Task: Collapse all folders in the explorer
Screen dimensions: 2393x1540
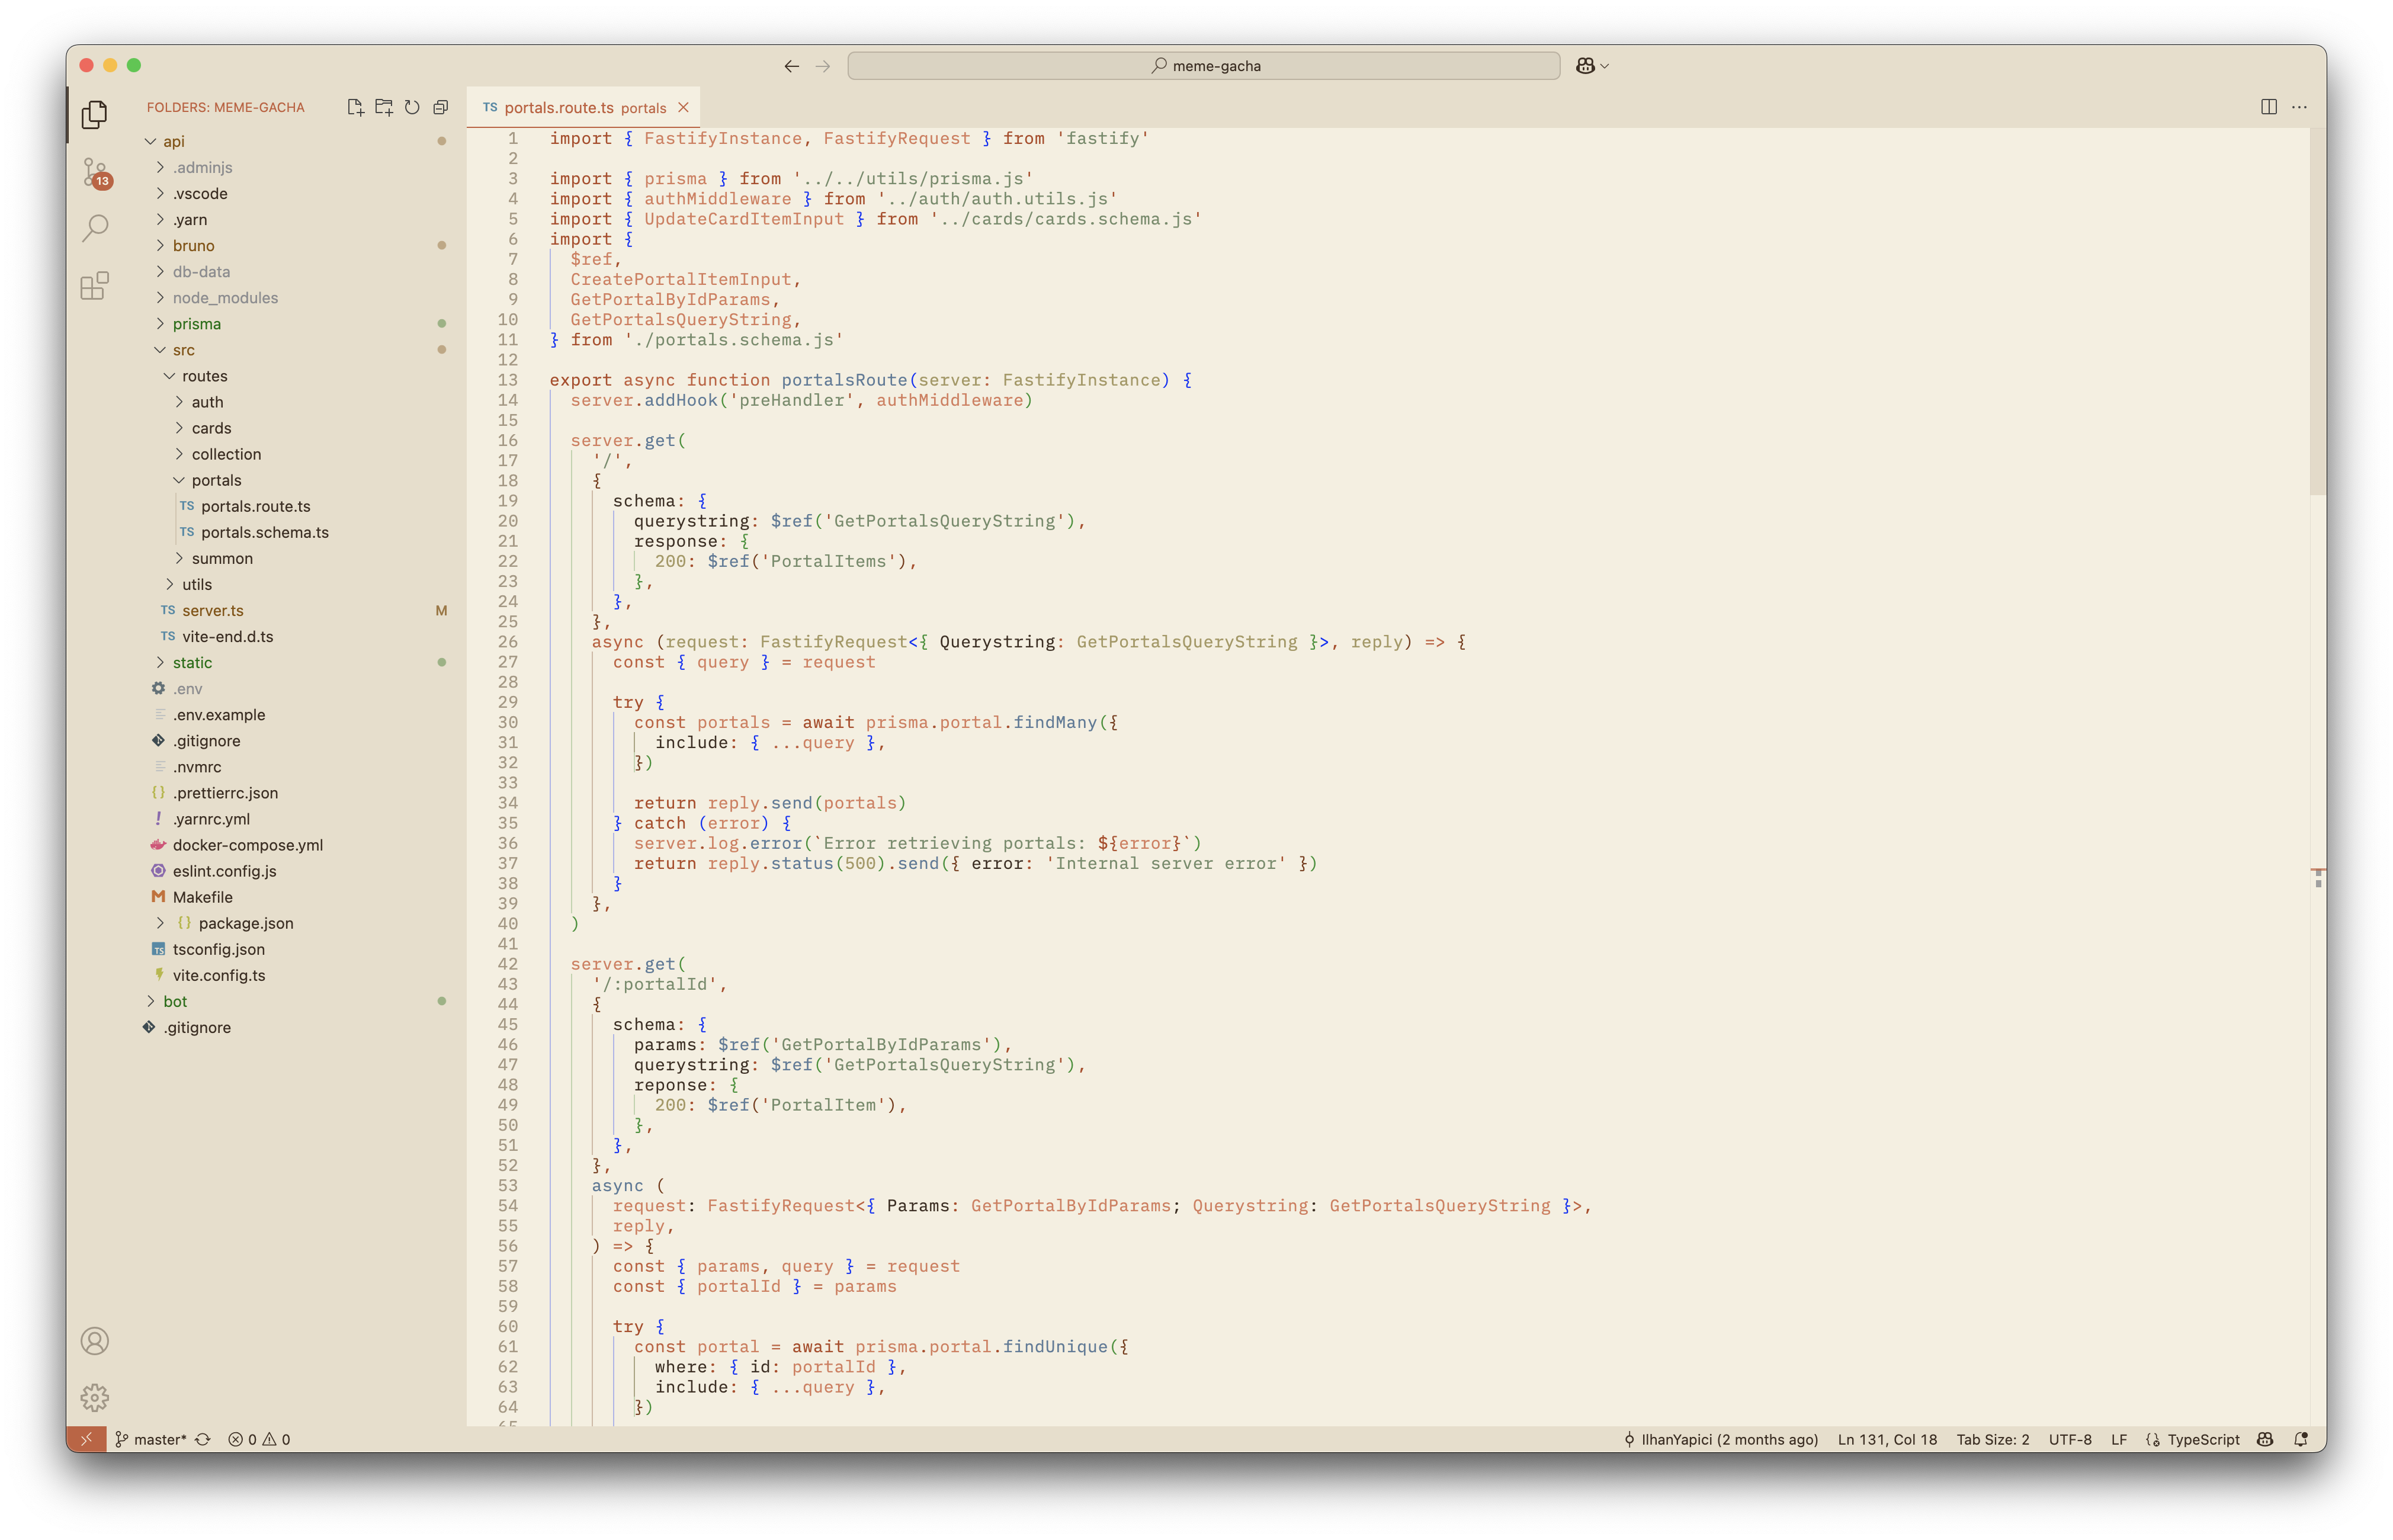Action: (x=441, y=107)
